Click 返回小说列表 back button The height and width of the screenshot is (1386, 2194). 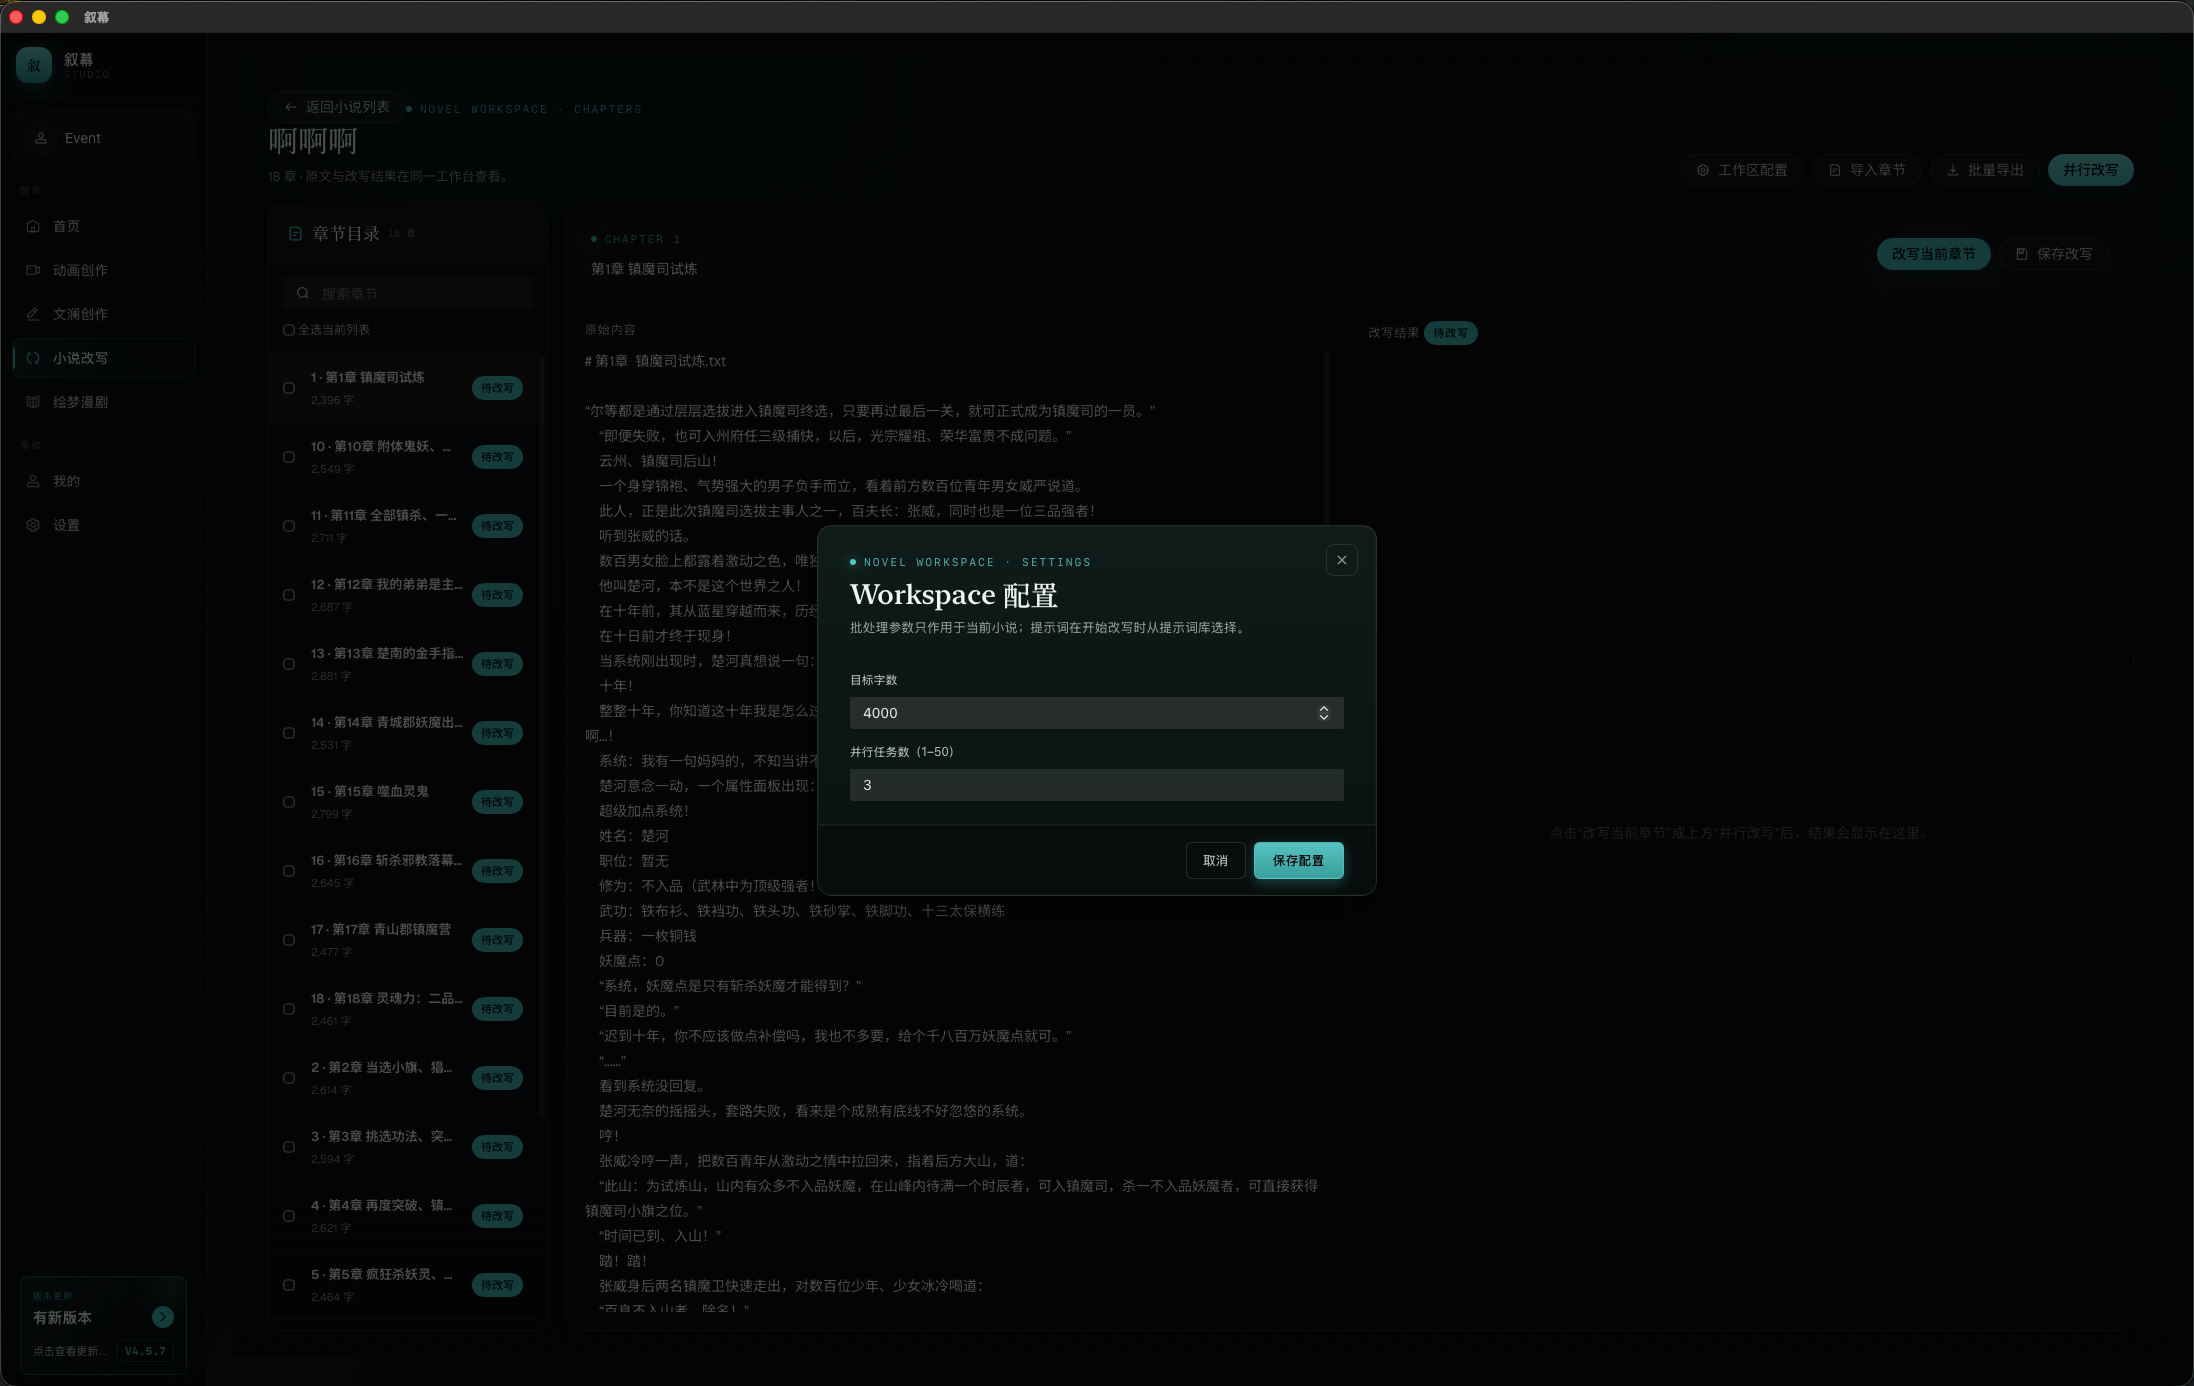pos(336,107)
